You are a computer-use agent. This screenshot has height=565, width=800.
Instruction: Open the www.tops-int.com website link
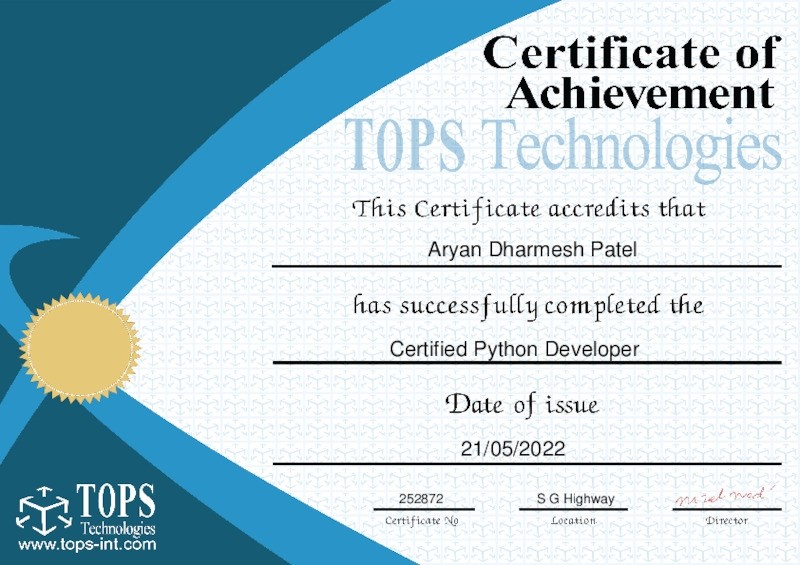[x=88, y=546]
